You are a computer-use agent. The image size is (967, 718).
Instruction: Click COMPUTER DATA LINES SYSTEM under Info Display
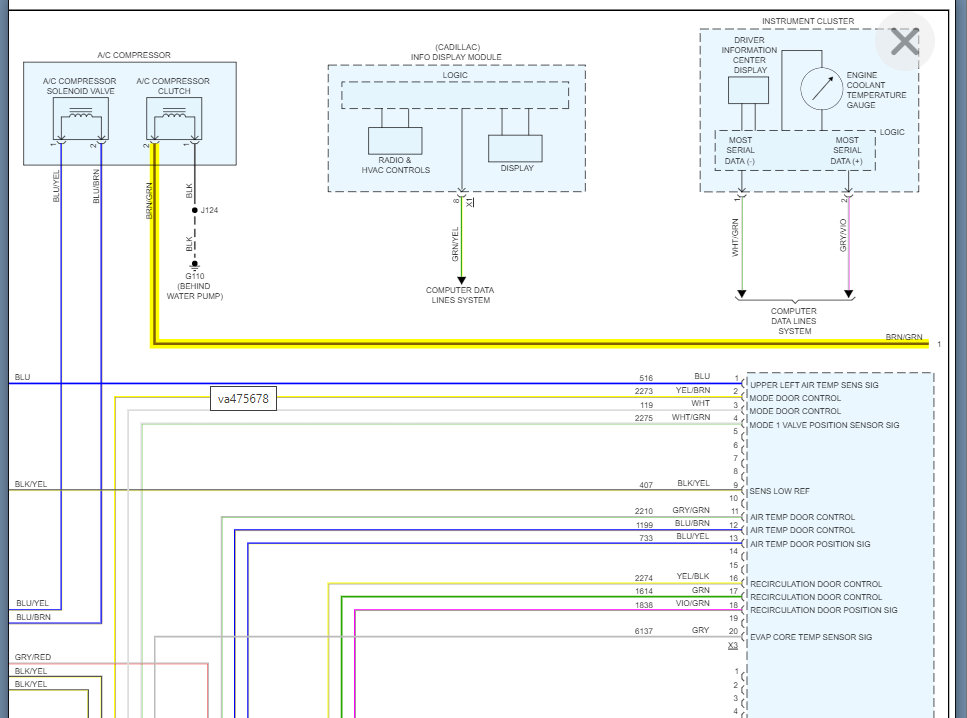[x=460, y=295]
